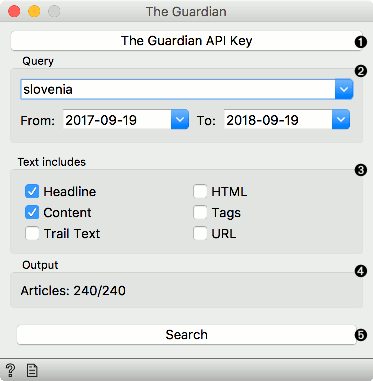Click the red close window button
Screen dimensions: 373x381
(14, 11)
